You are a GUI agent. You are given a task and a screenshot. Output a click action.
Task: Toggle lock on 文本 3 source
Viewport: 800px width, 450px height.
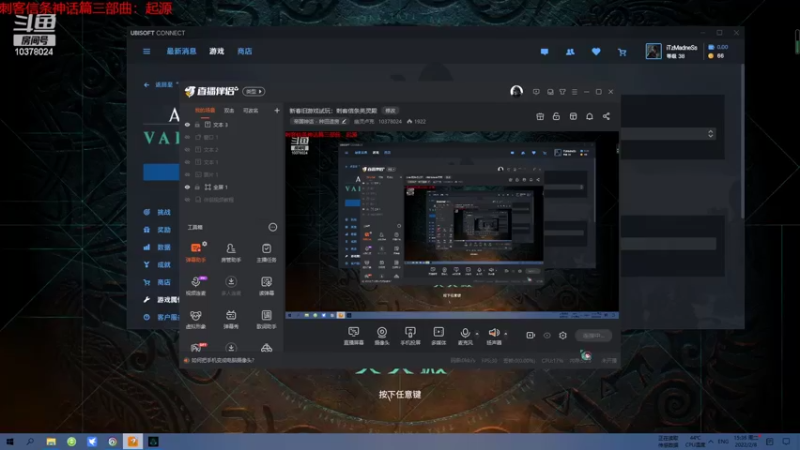pyautogui.click(x=197, y=124)
